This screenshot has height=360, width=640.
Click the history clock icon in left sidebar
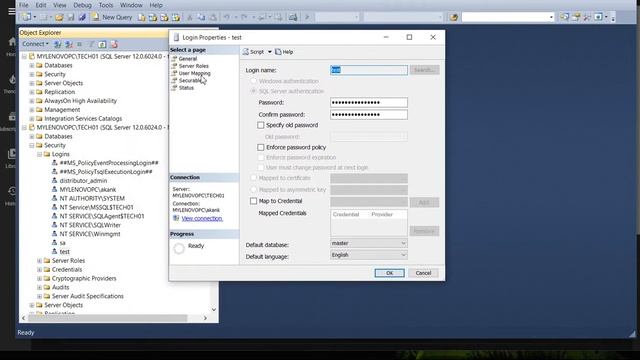(x=12, y=191)
